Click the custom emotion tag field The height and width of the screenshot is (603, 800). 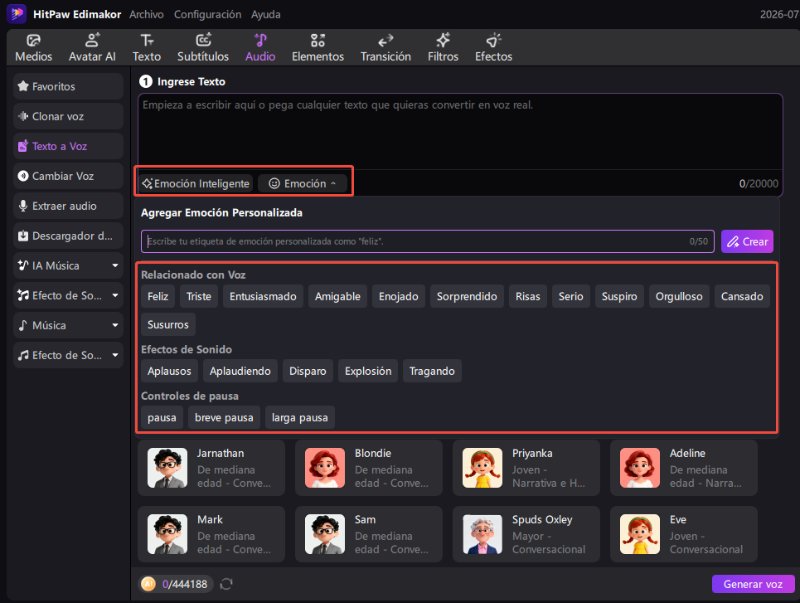click(x=428, y=241)
